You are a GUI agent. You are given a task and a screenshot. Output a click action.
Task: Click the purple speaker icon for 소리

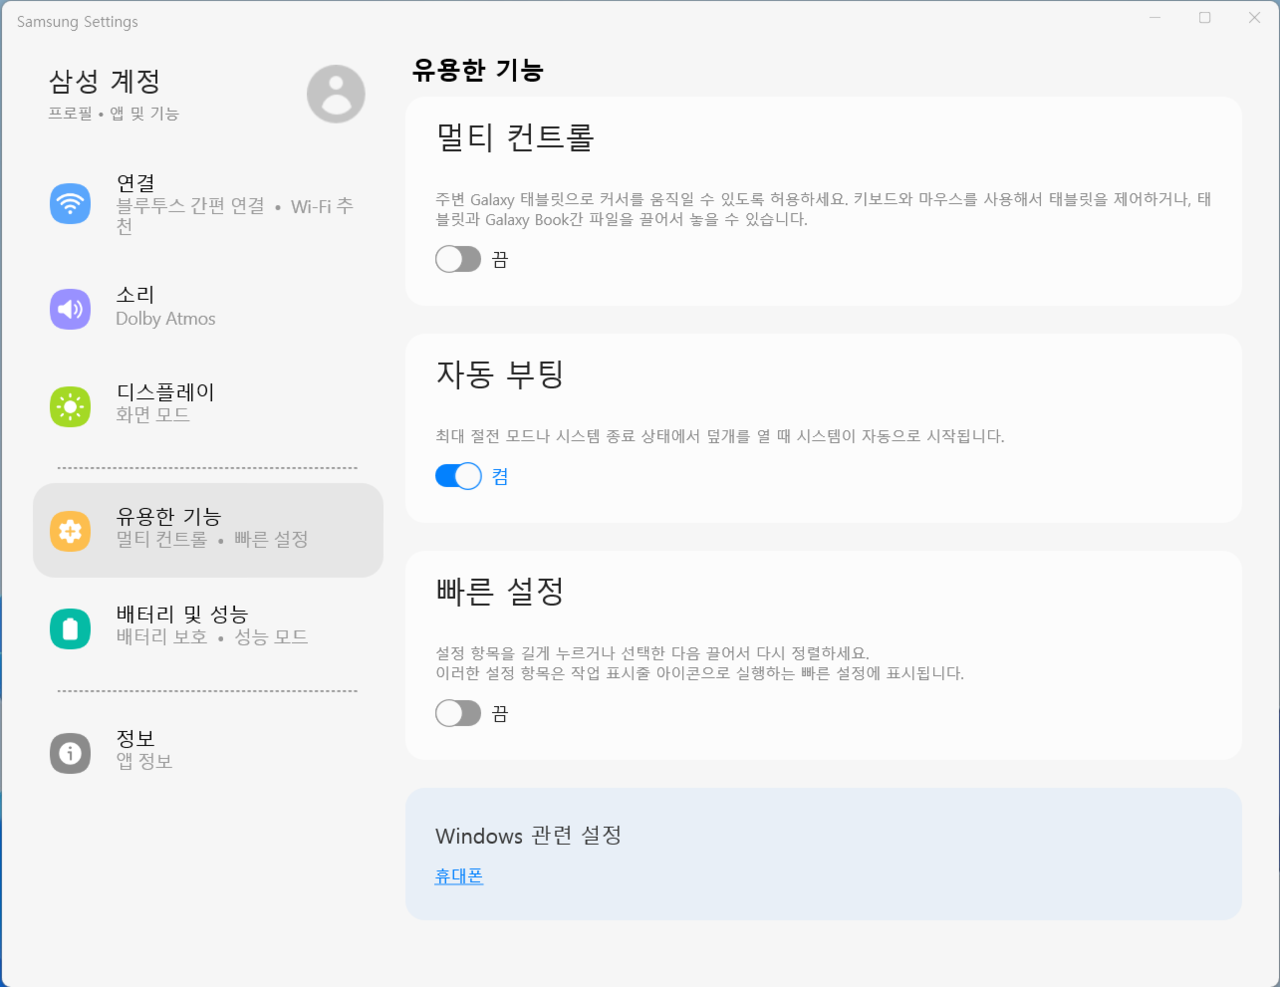[x=70, y=309]
